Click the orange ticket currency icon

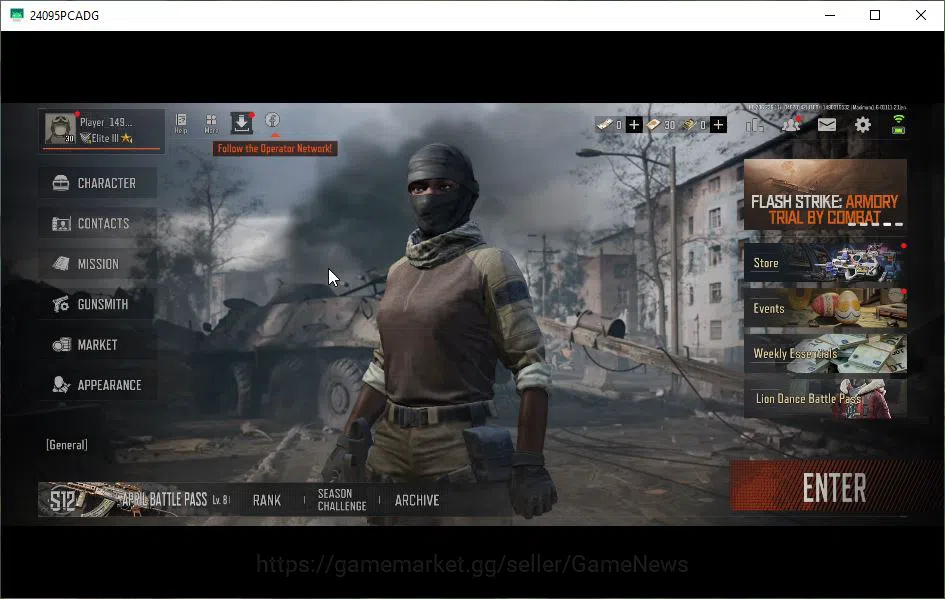[x=654, y=125]
